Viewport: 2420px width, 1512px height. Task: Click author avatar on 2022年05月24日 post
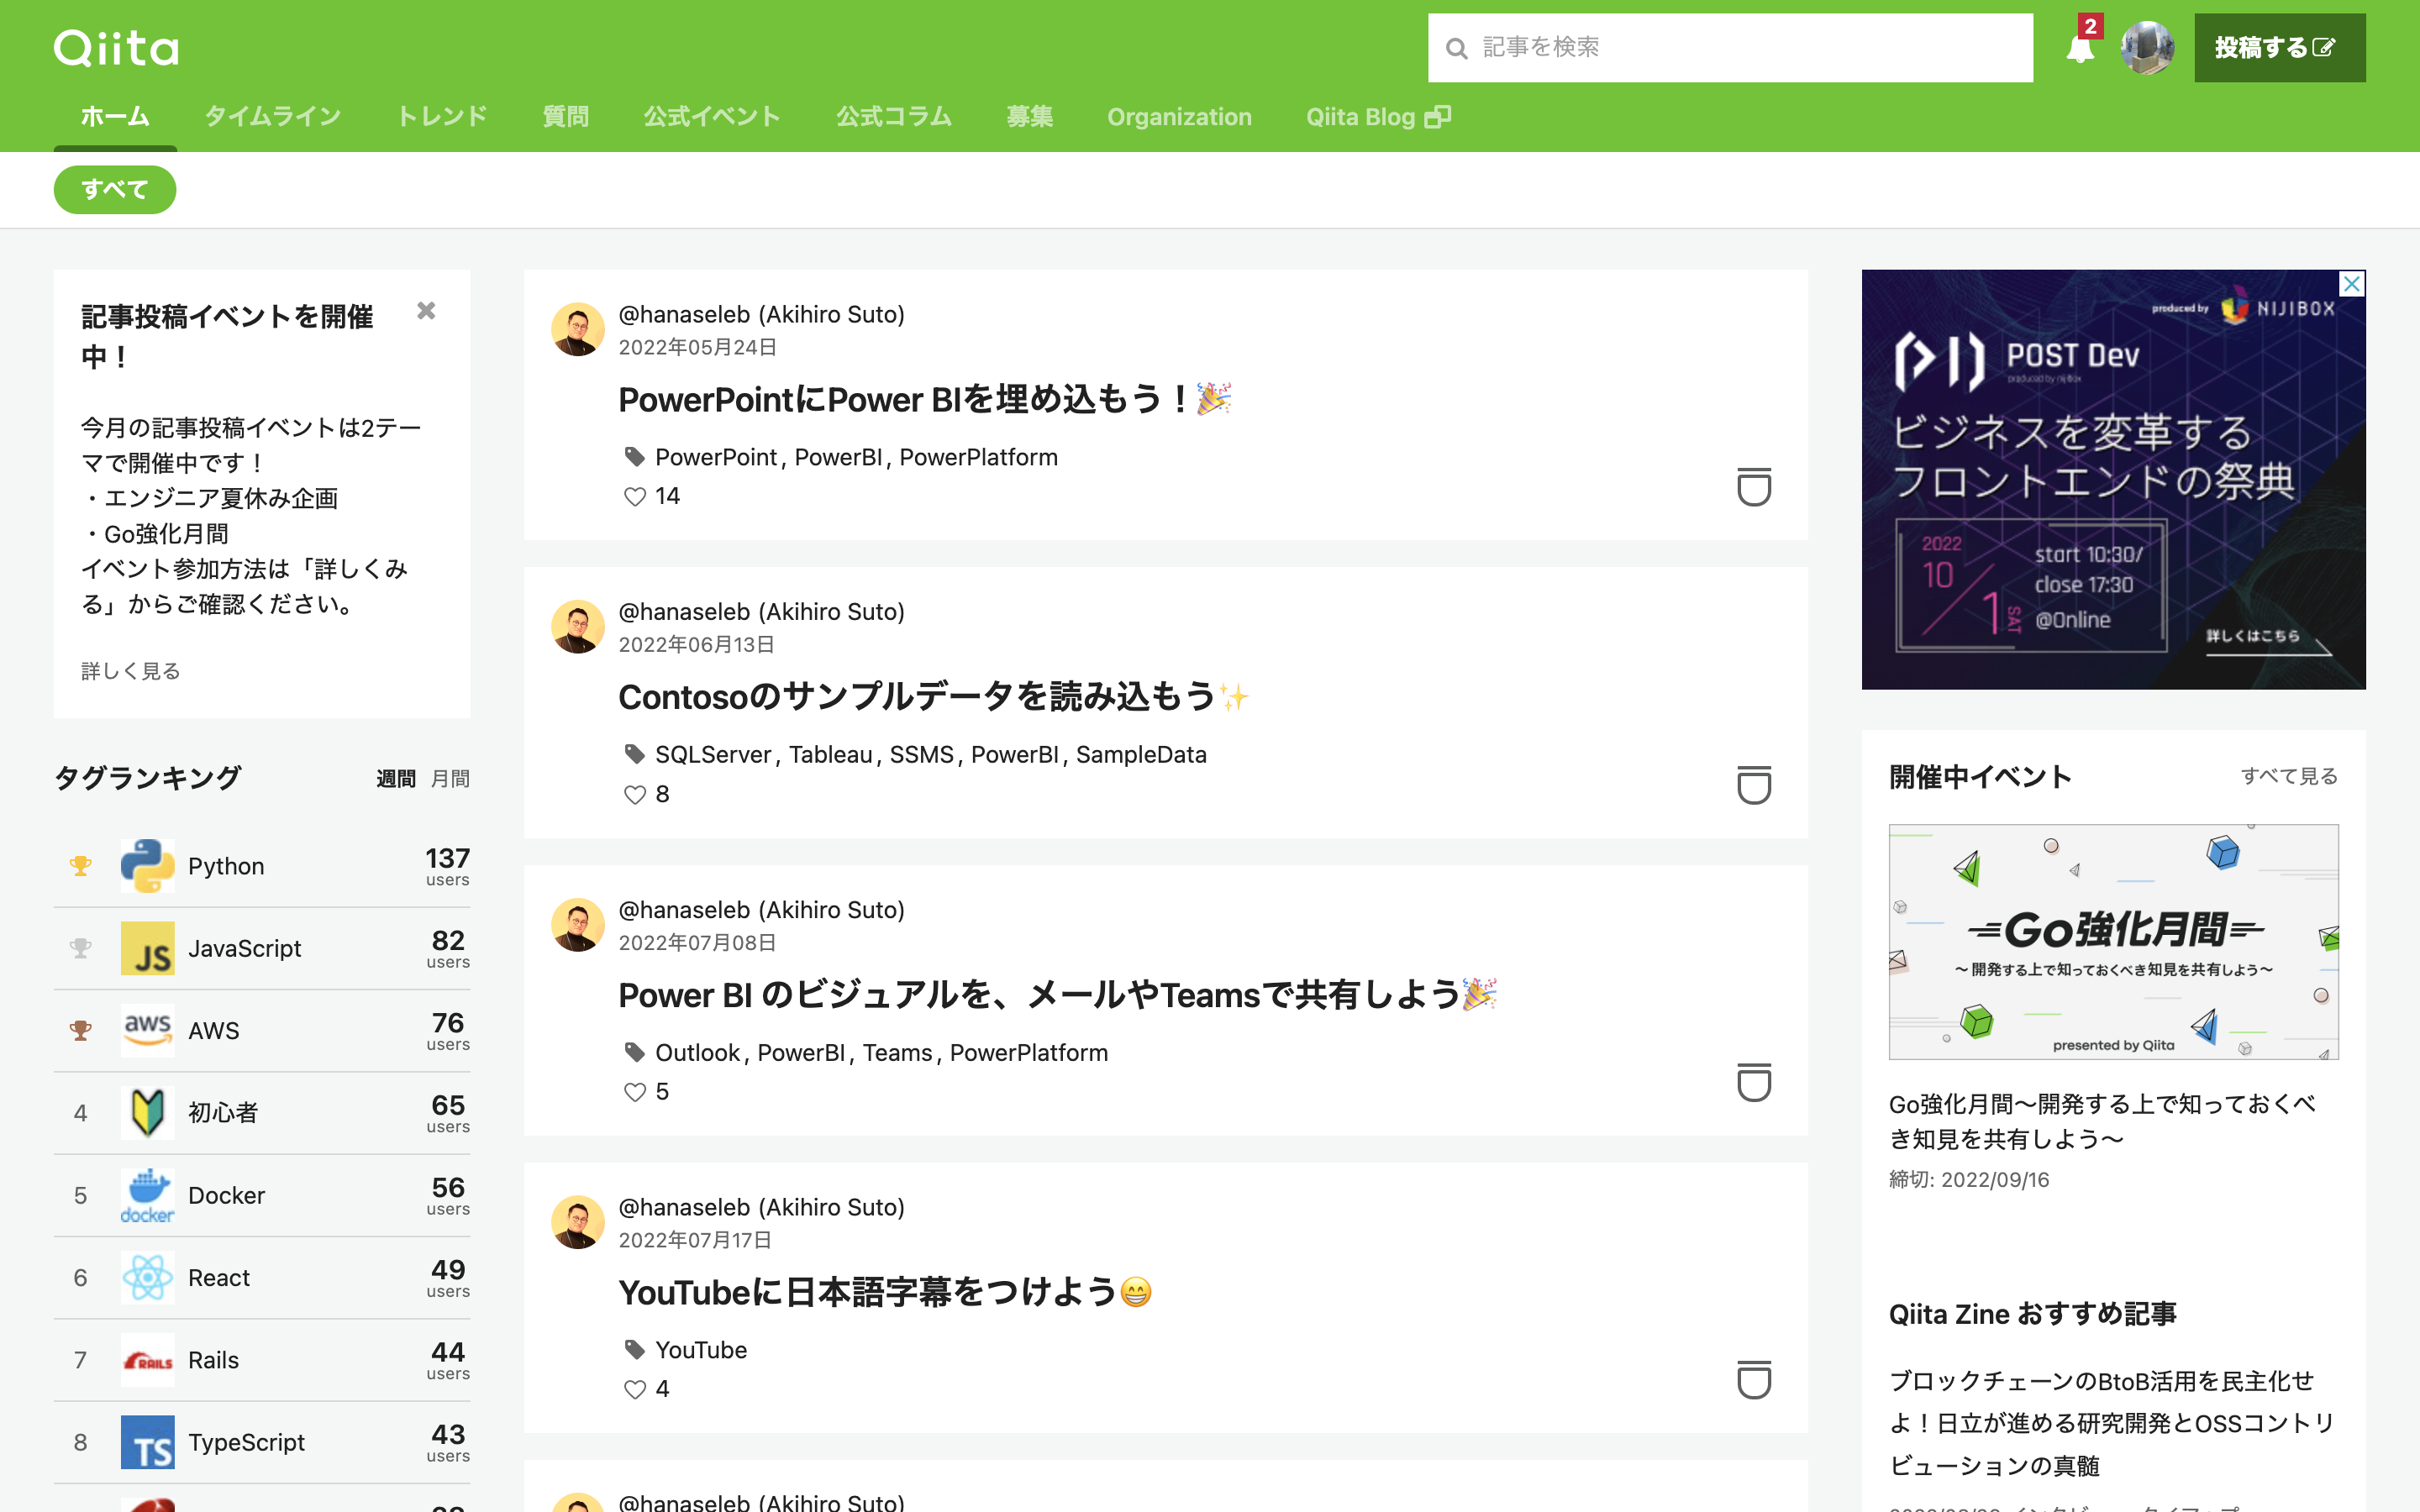(578, 329)
